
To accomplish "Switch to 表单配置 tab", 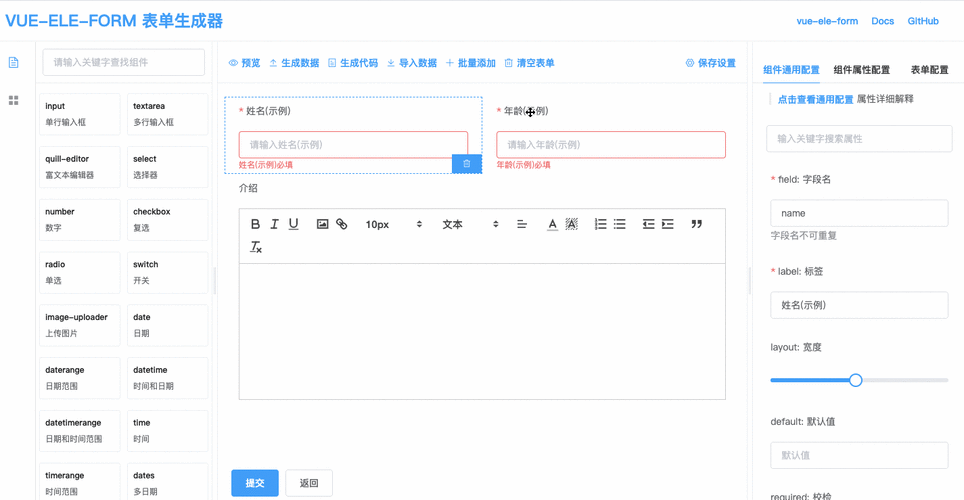I will (x=930, y=69).
